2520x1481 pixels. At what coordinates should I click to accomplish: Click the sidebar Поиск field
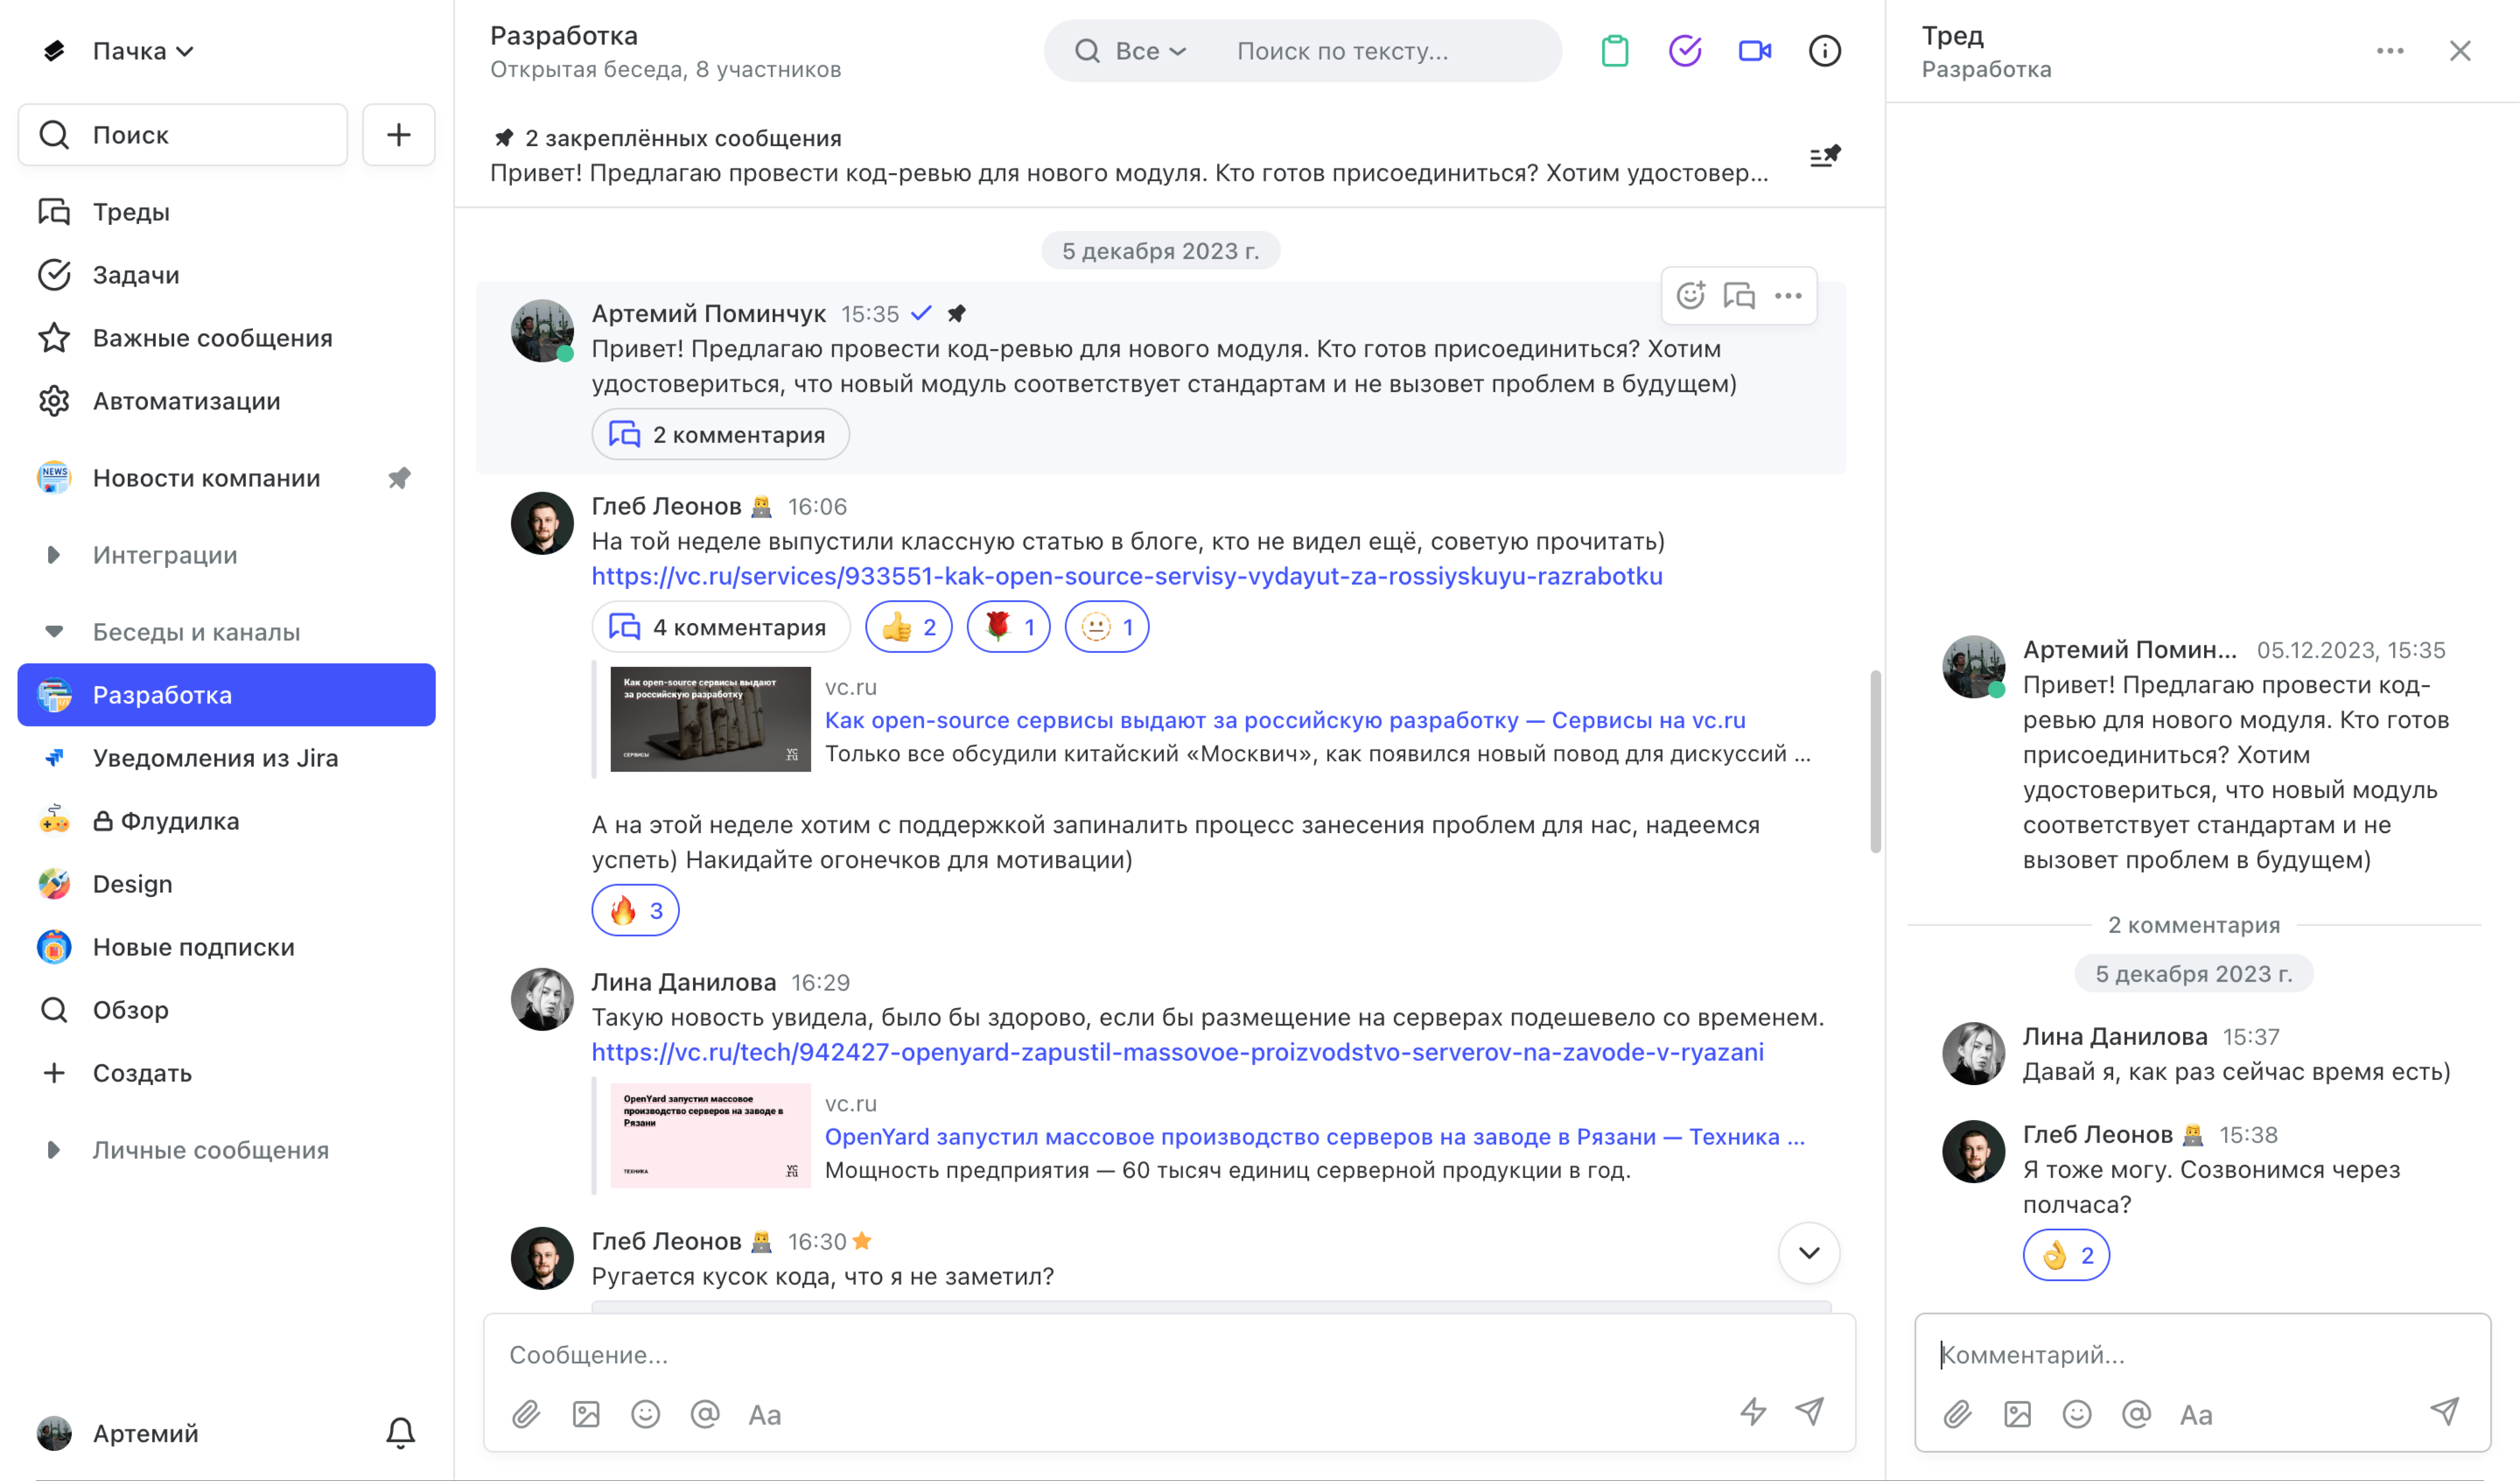[183, 135]
